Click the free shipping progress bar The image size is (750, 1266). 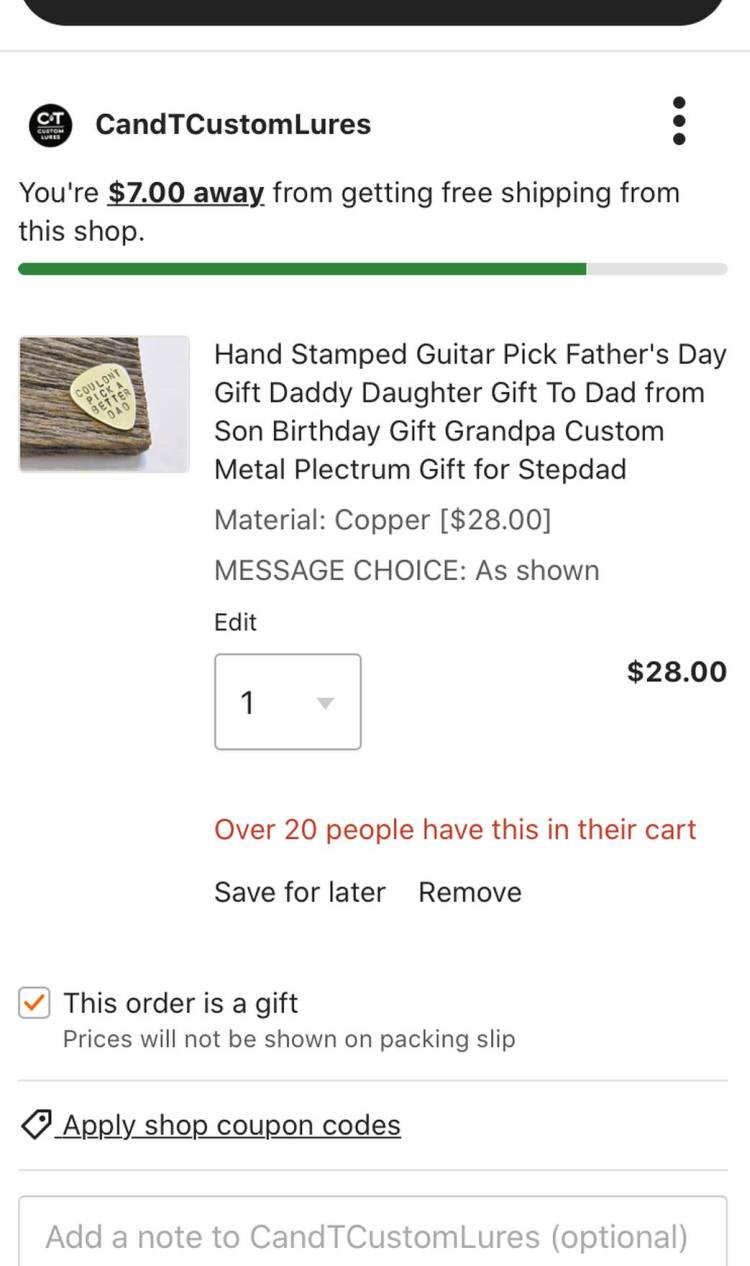[375, 268]
